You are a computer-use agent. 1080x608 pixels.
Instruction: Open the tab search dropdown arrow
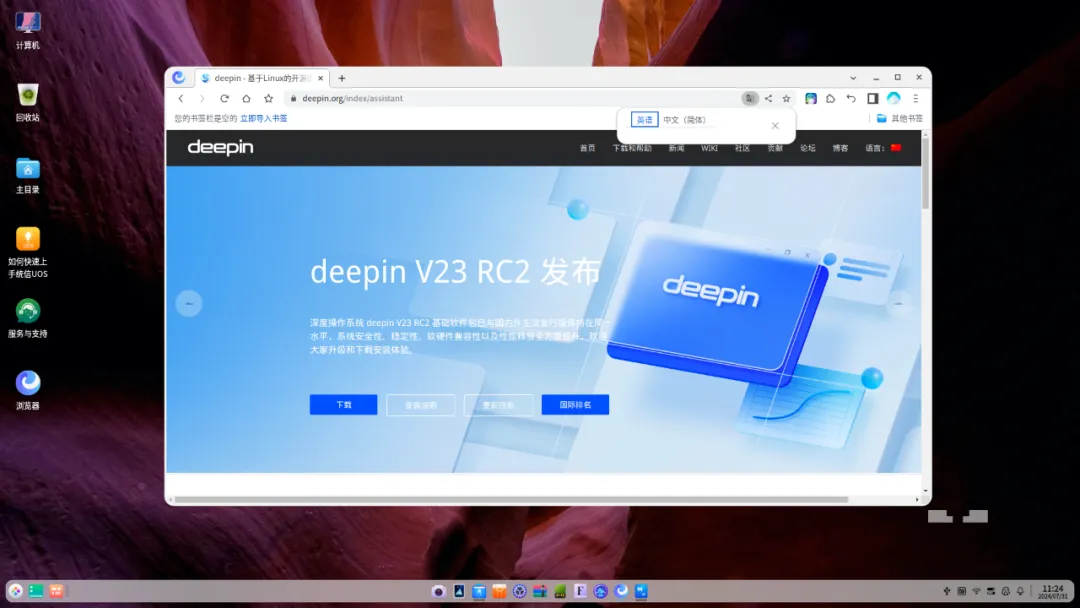tap(853, 78)
